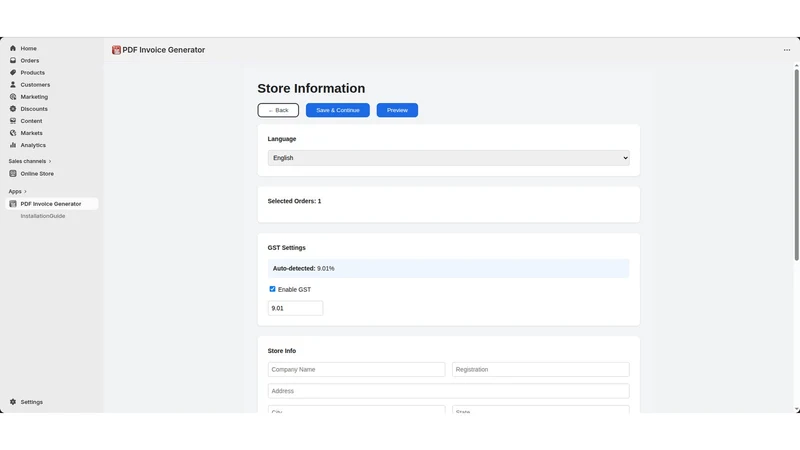Expand the Apps section
Viewport: 800px width, 450px height.
click(17, 191)
